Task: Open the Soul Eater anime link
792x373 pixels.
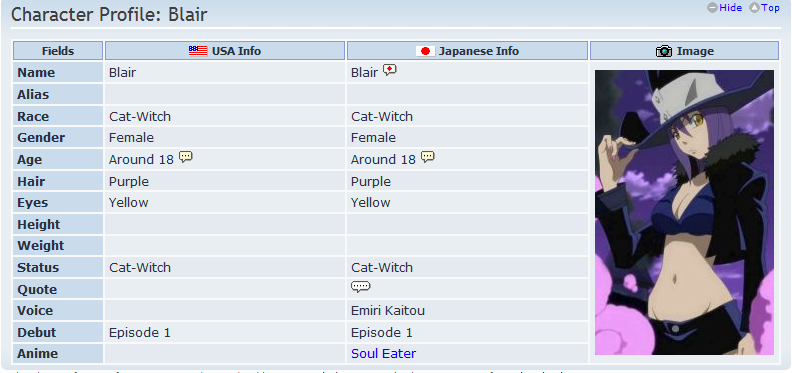Action: (383, 354)
